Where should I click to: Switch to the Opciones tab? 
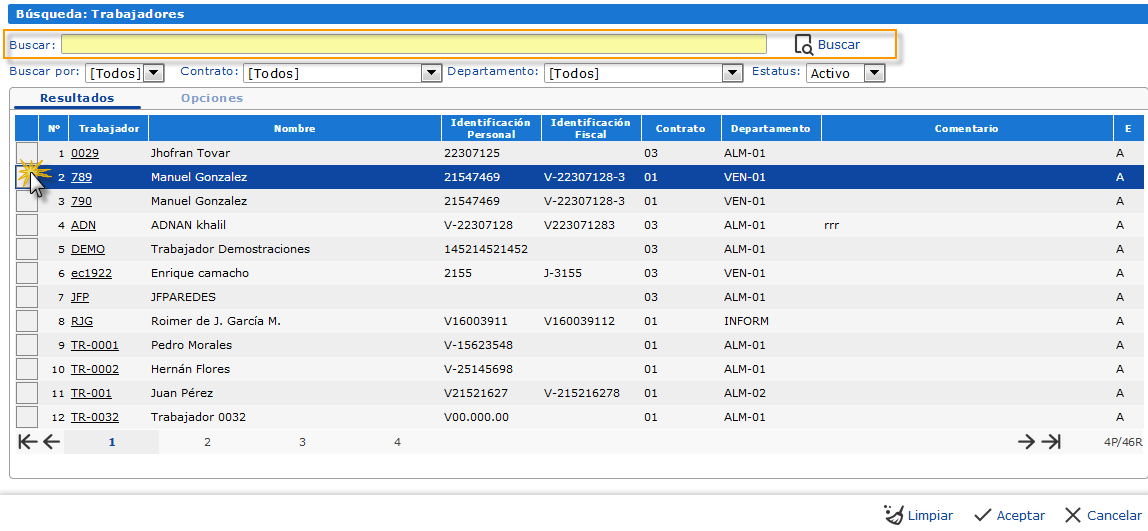click(x=212, y=98)
